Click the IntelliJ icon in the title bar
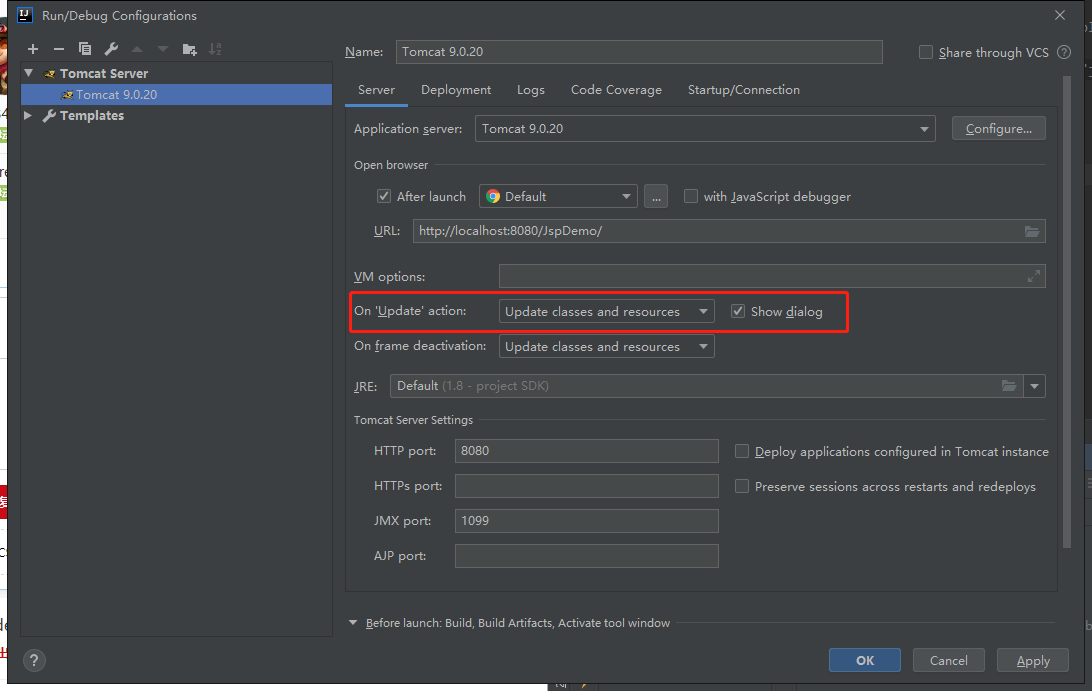 pos(25,15)
